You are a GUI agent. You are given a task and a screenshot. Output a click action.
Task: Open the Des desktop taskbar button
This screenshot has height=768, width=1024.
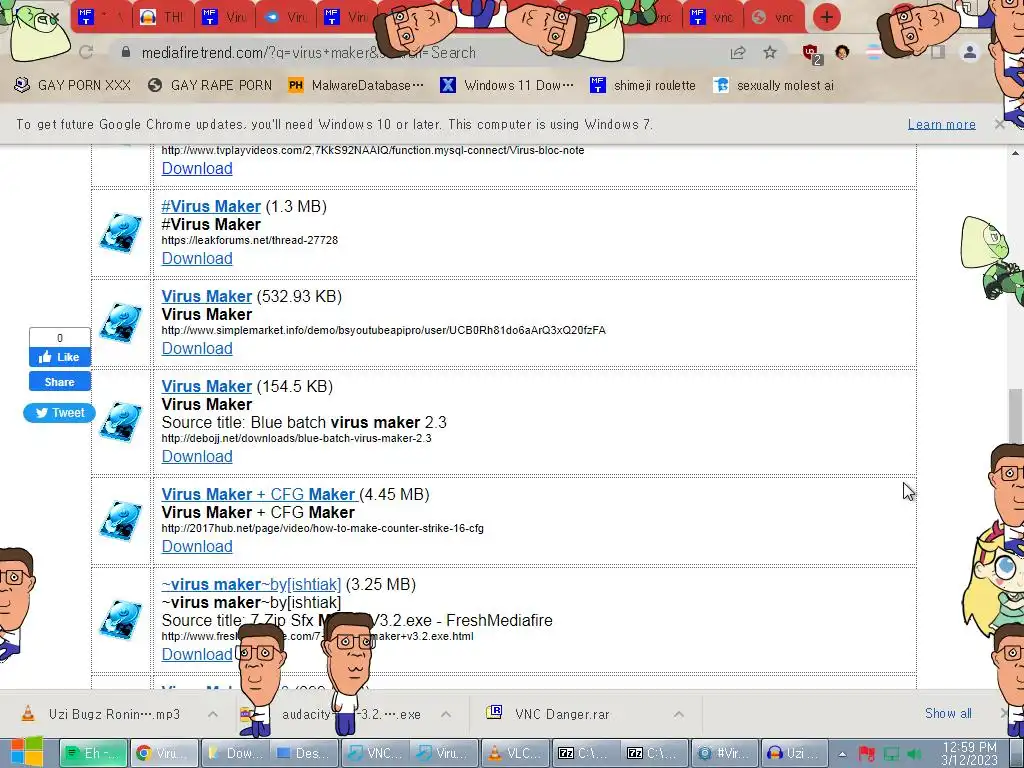tap(303, 753)
